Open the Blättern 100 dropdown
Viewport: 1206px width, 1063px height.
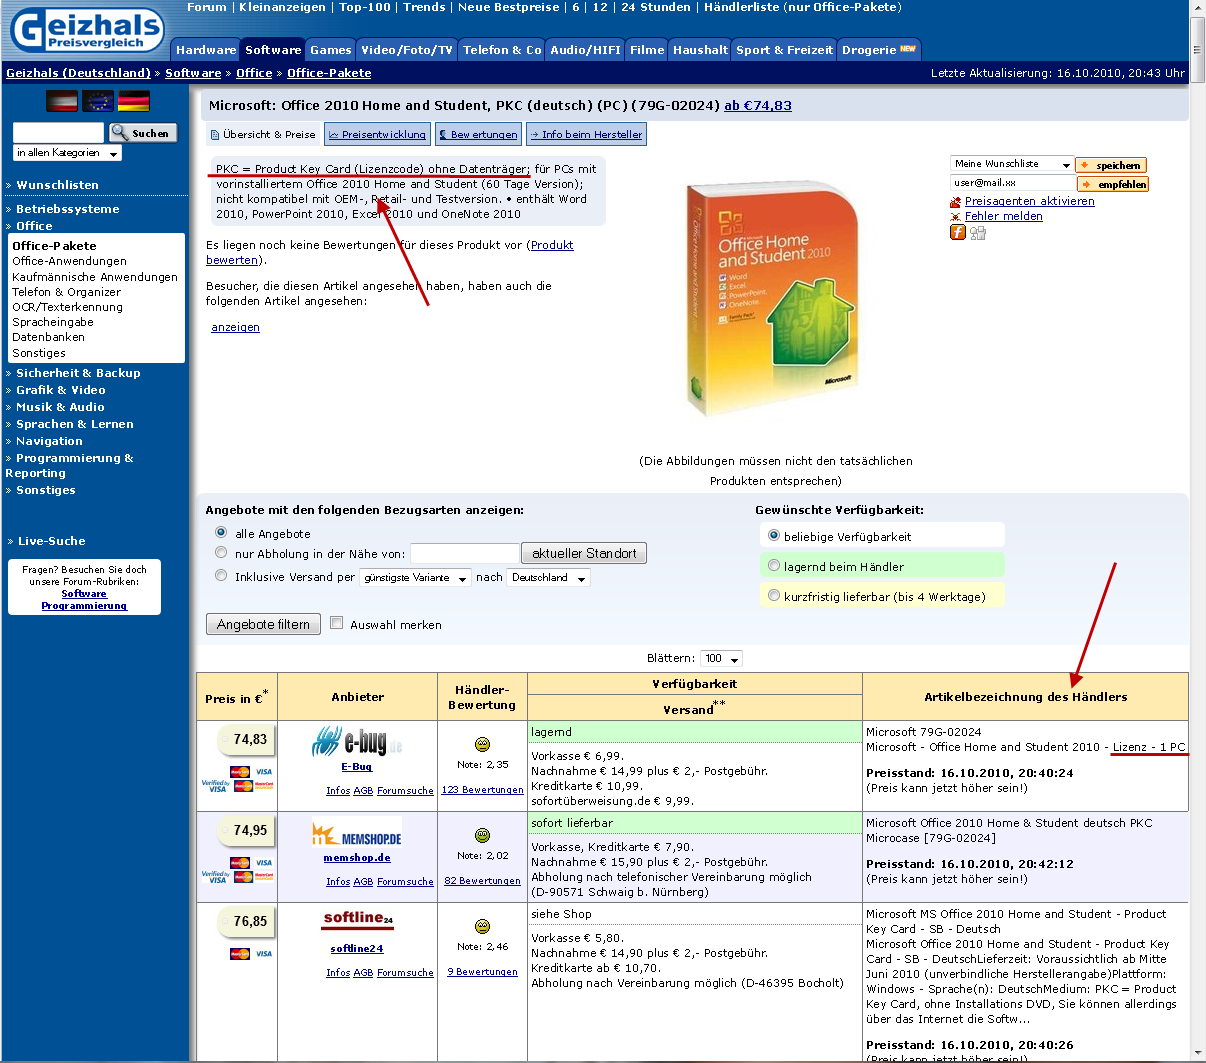click(721, 658)
